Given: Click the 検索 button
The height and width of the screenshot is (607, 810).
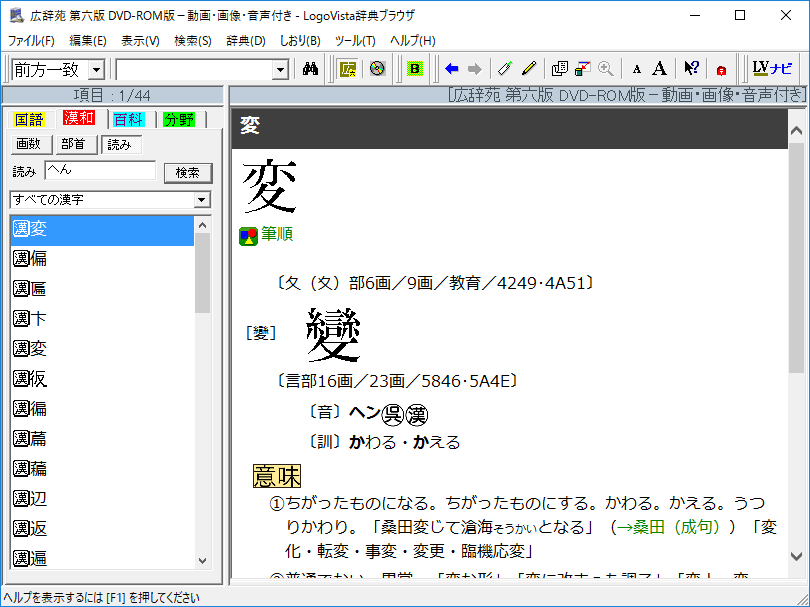Looking at the screenshot, I should pos(188,173).
